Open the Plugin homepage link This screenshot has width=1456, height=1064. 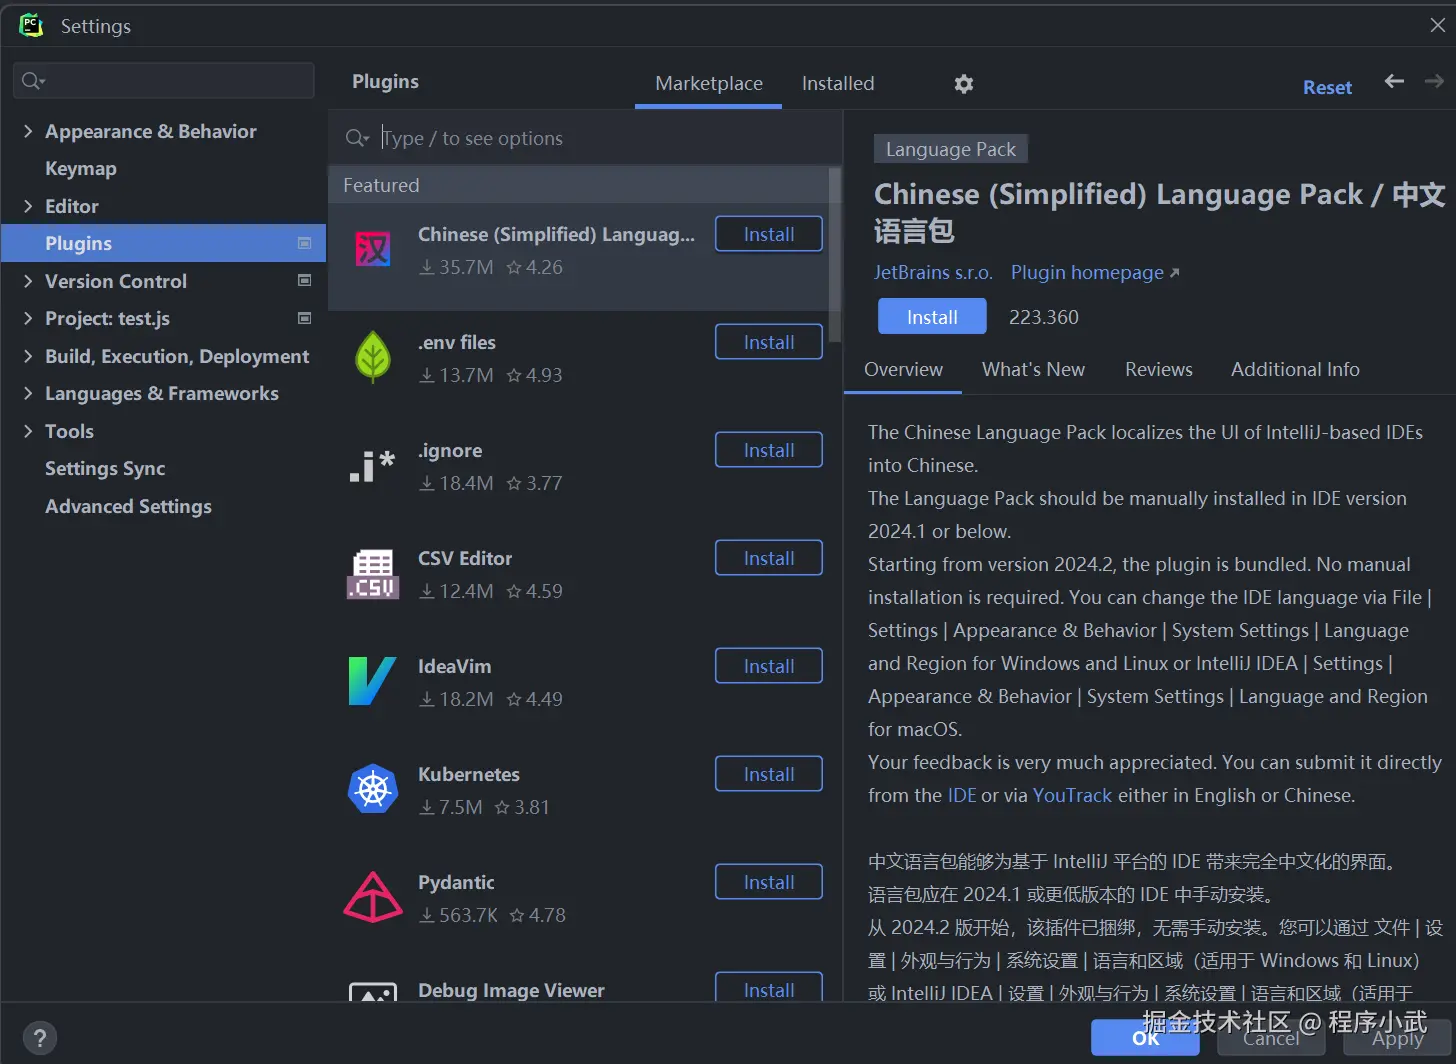pyautogui.click(x=1095, y=272)
